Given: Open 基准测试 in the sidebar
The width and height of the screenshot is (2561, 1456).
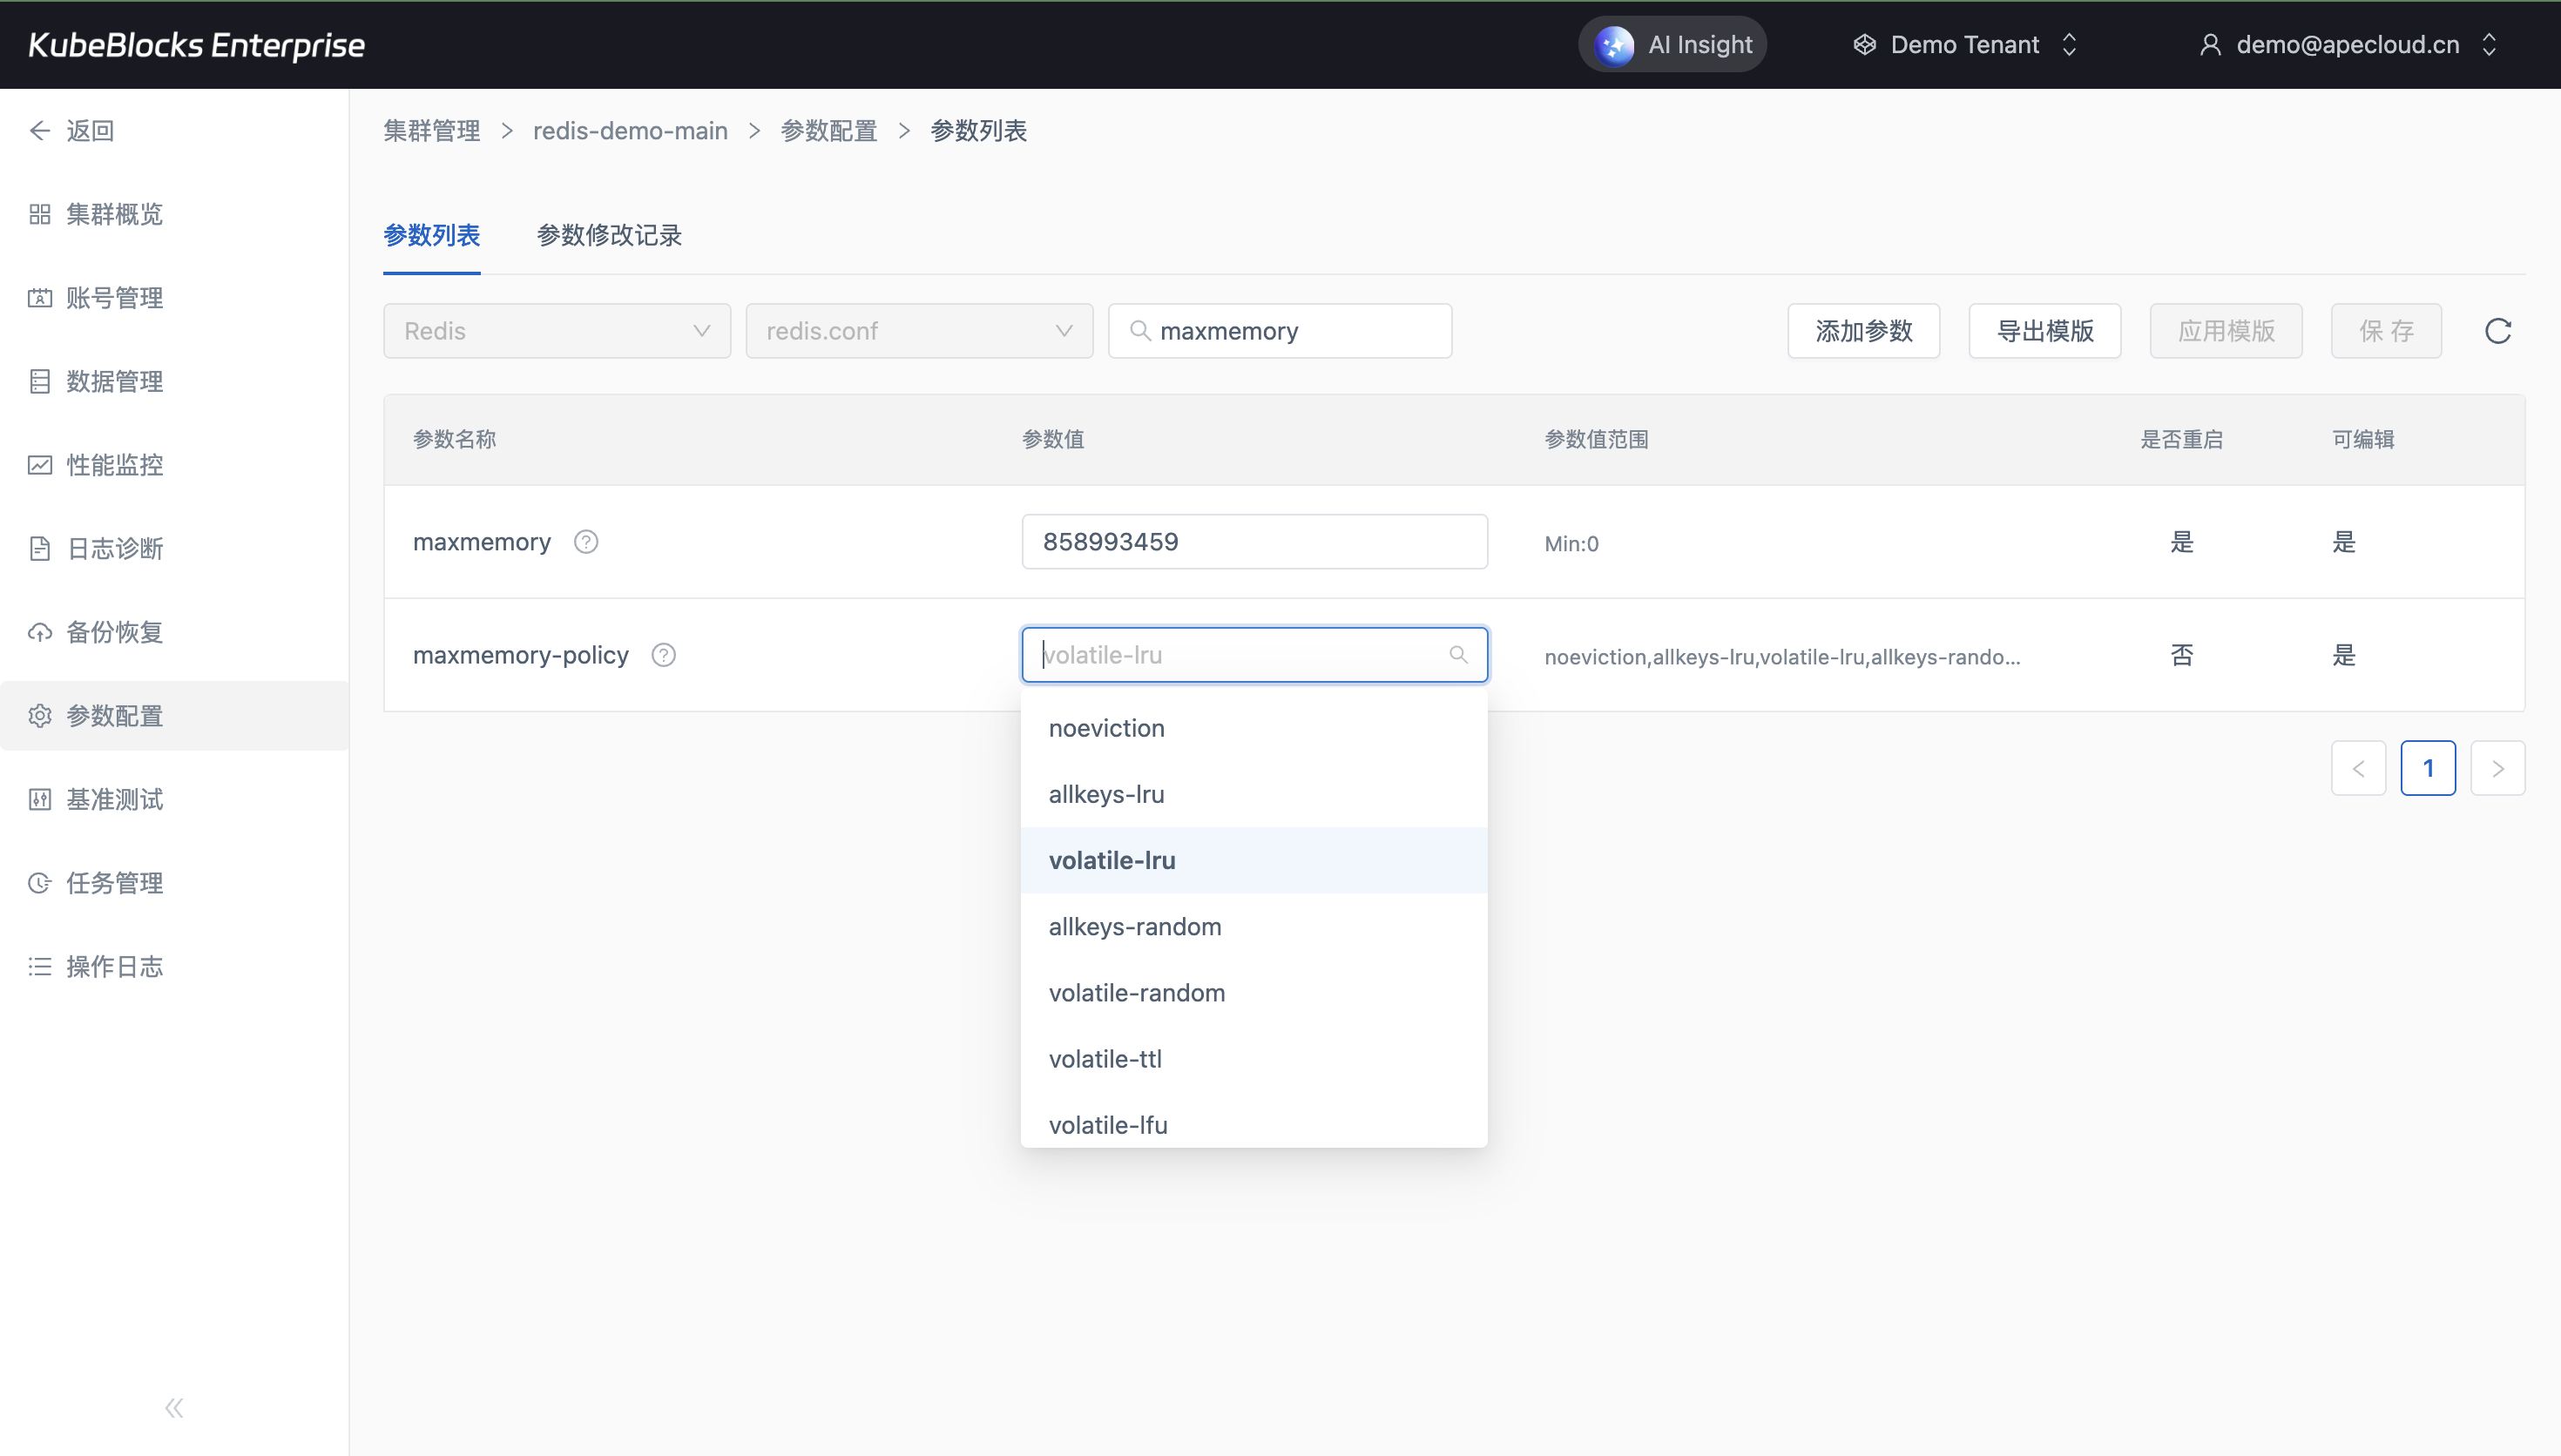Looking at the screenshot, I should (114, 799).
